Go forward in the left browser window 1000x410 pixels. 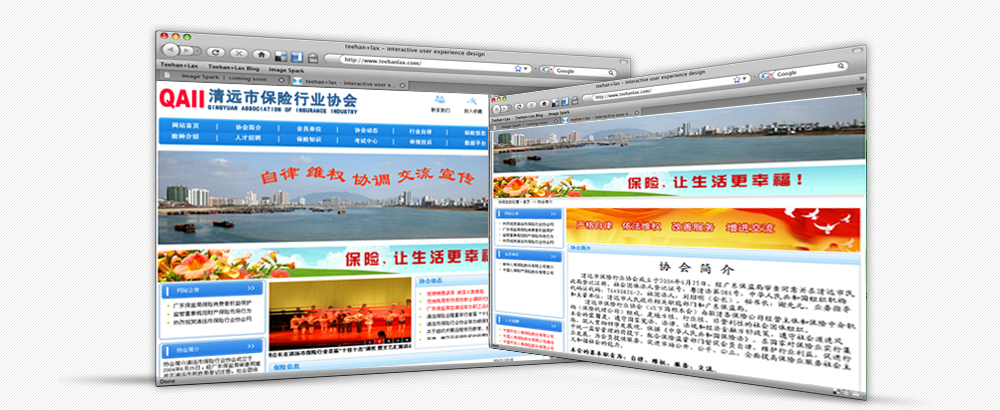coord(186,50)
